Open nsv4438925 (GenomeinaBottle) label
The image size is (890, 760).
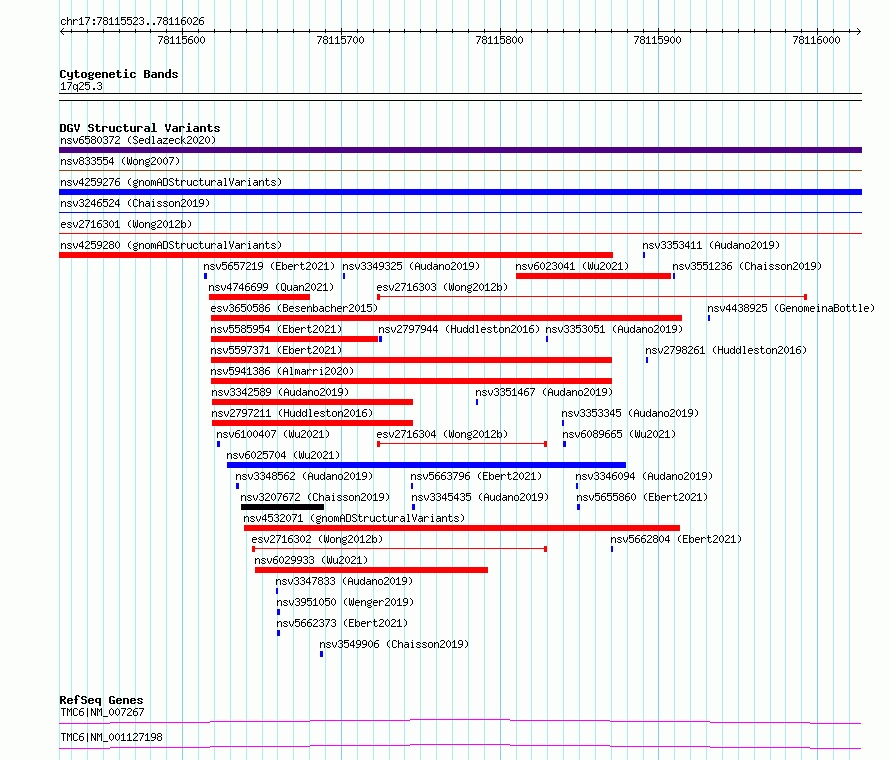click(x=791, y=308)
